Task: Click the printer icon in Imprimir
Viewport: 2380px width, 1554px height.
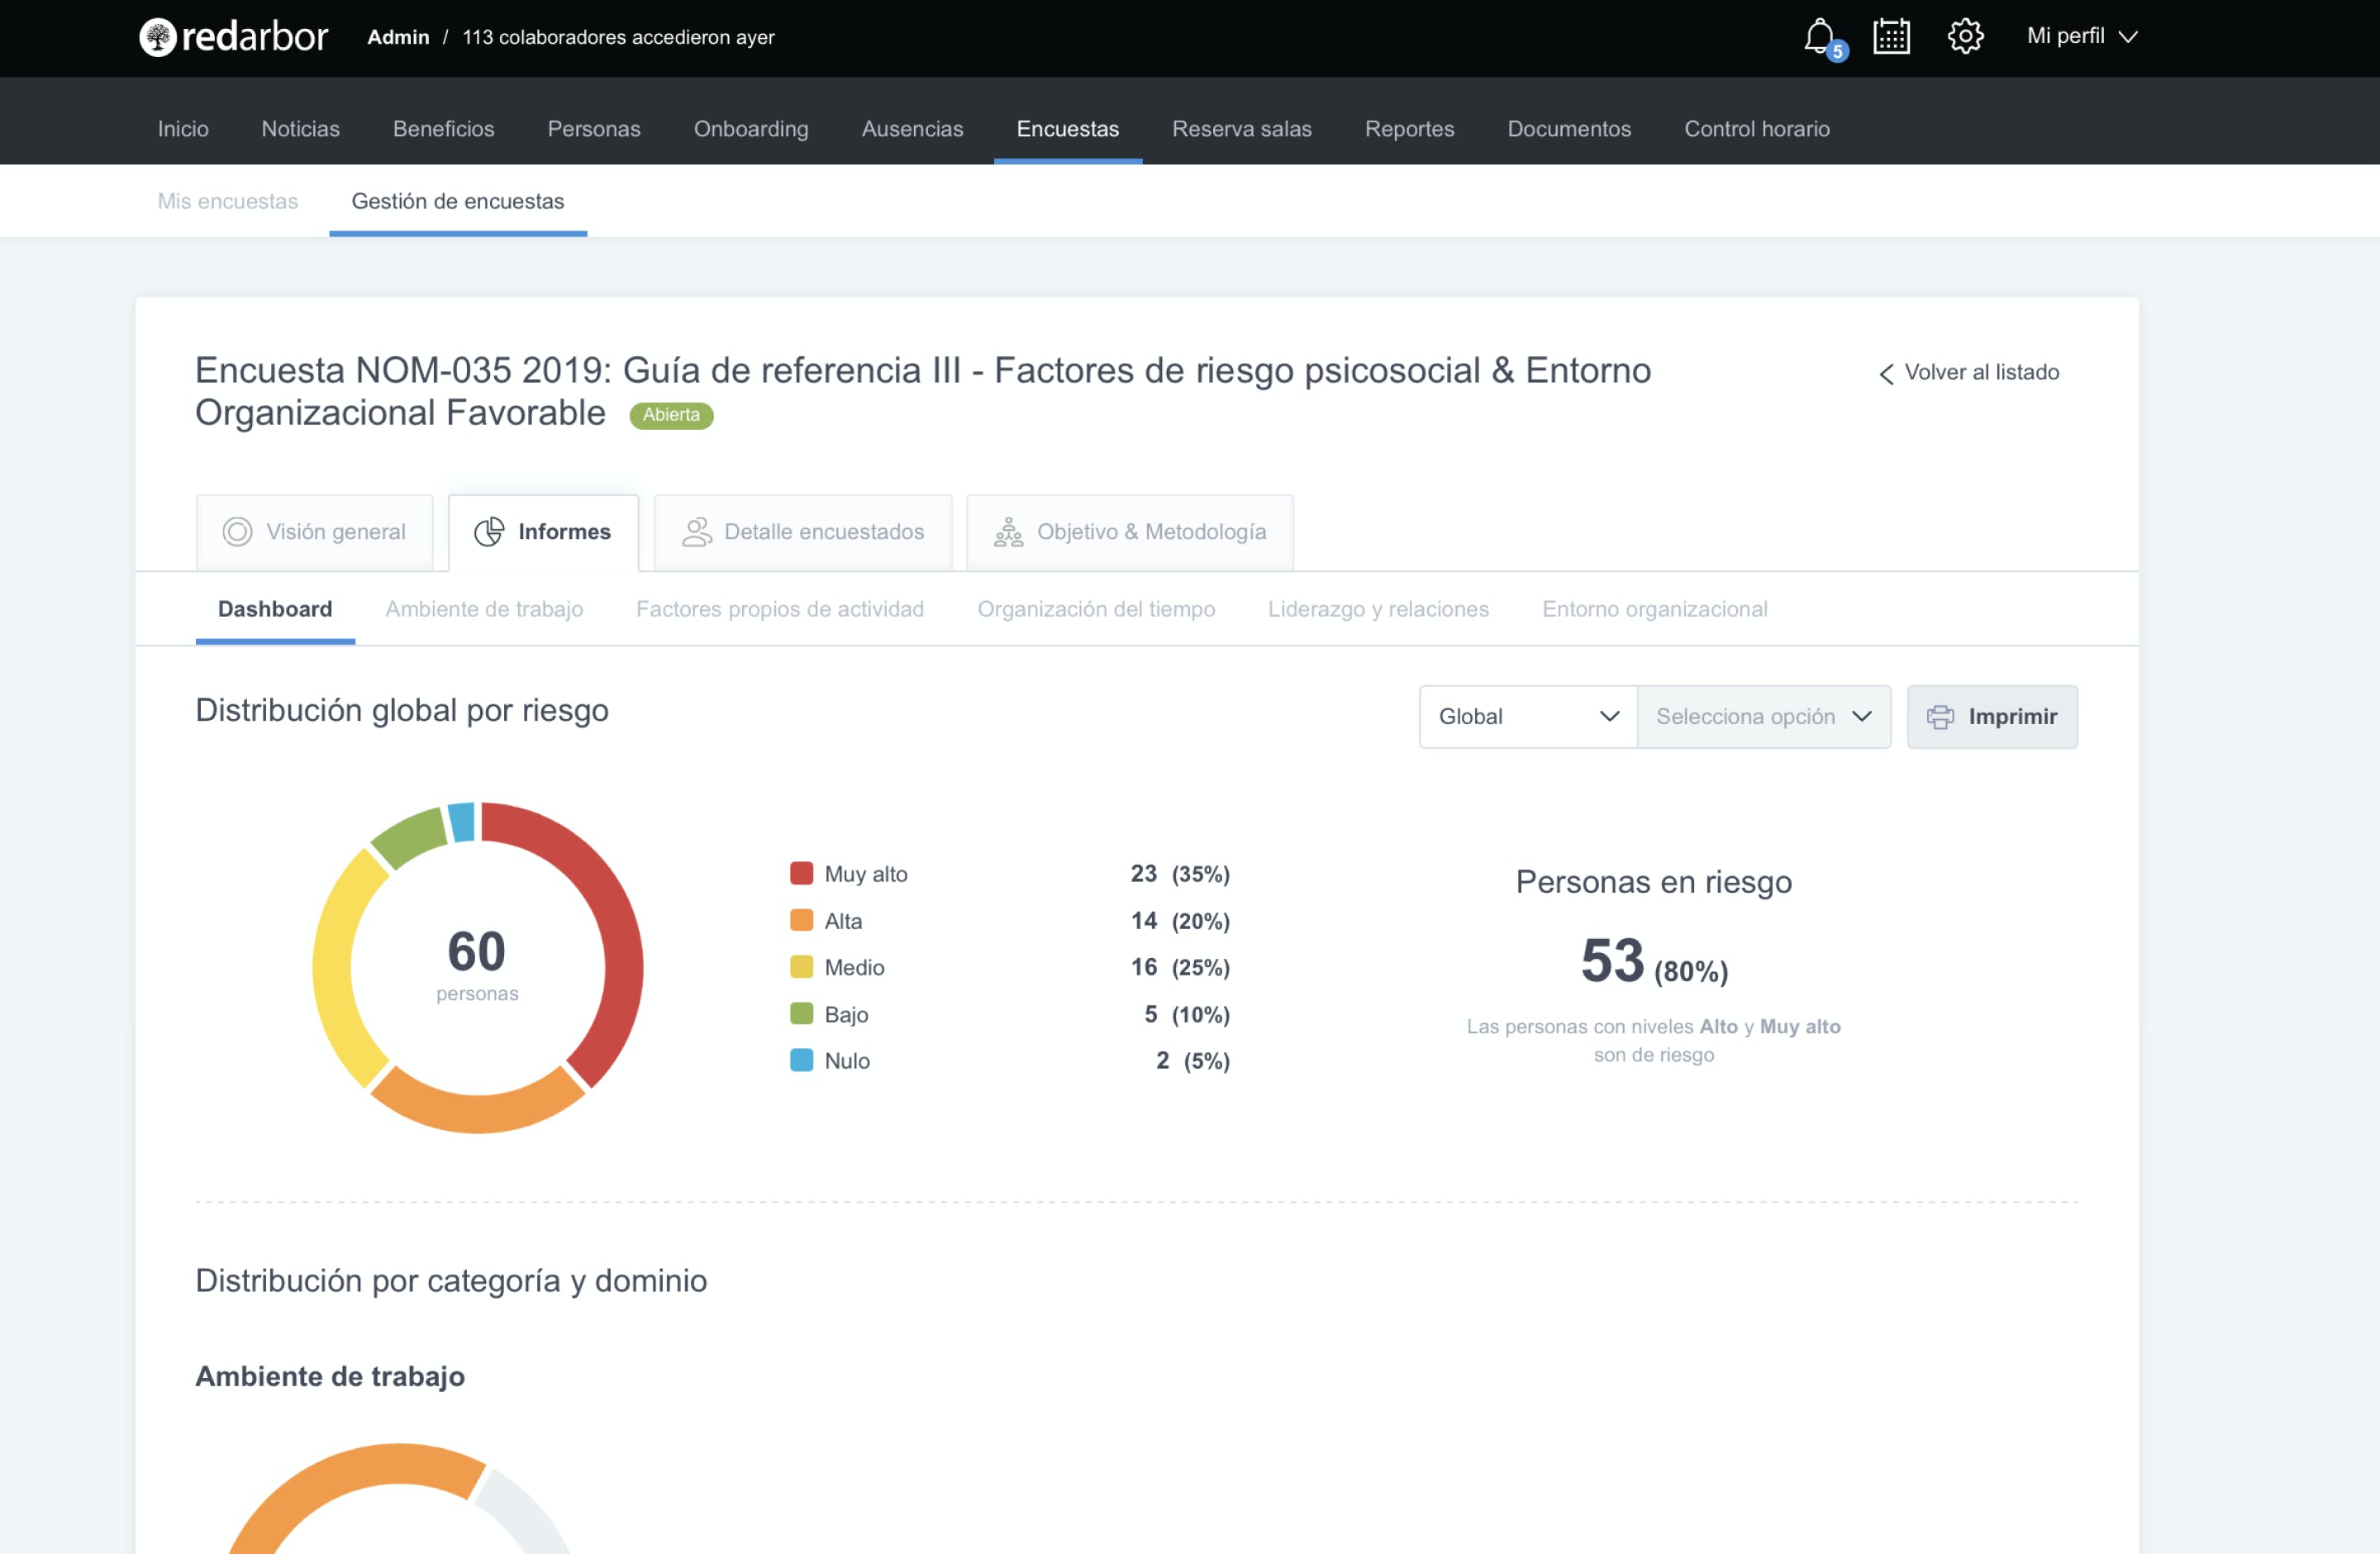Action: 1940,717
